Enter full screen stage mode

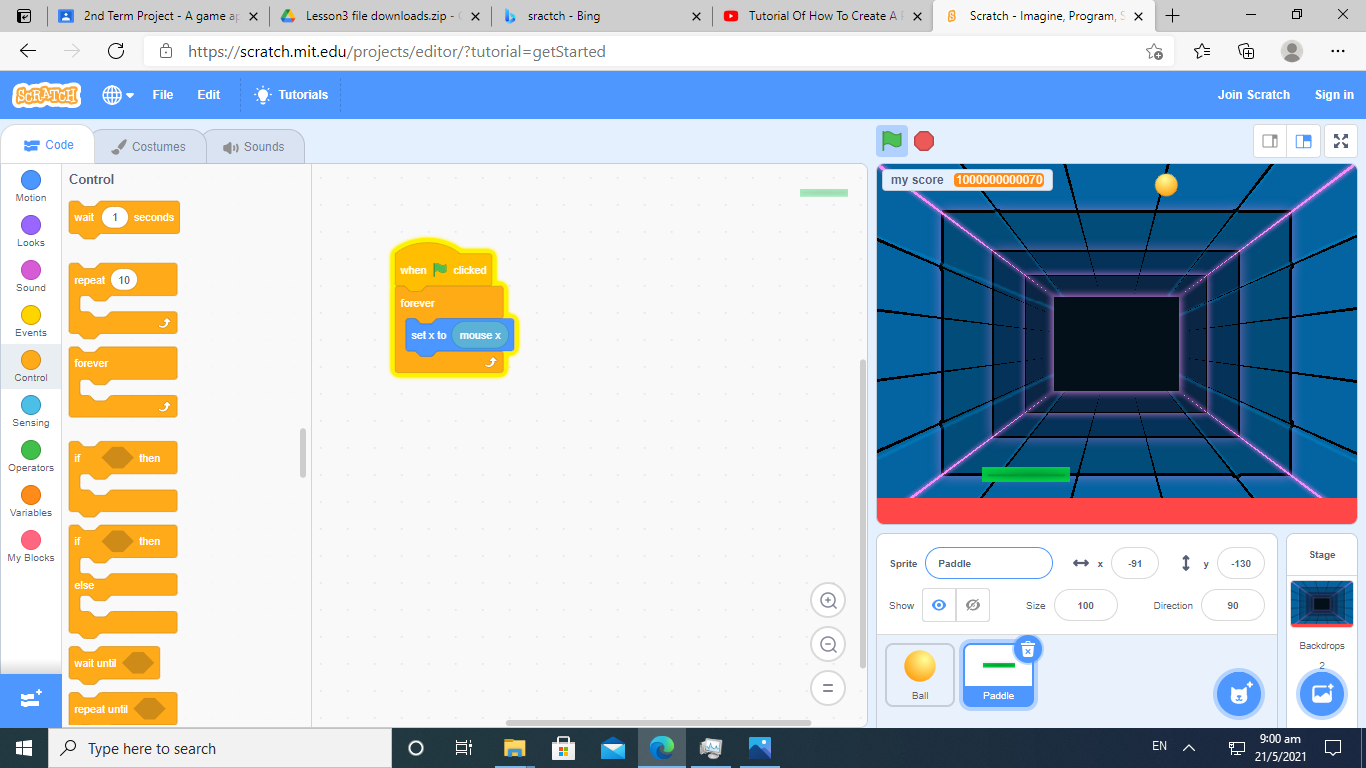(1340, 141)
